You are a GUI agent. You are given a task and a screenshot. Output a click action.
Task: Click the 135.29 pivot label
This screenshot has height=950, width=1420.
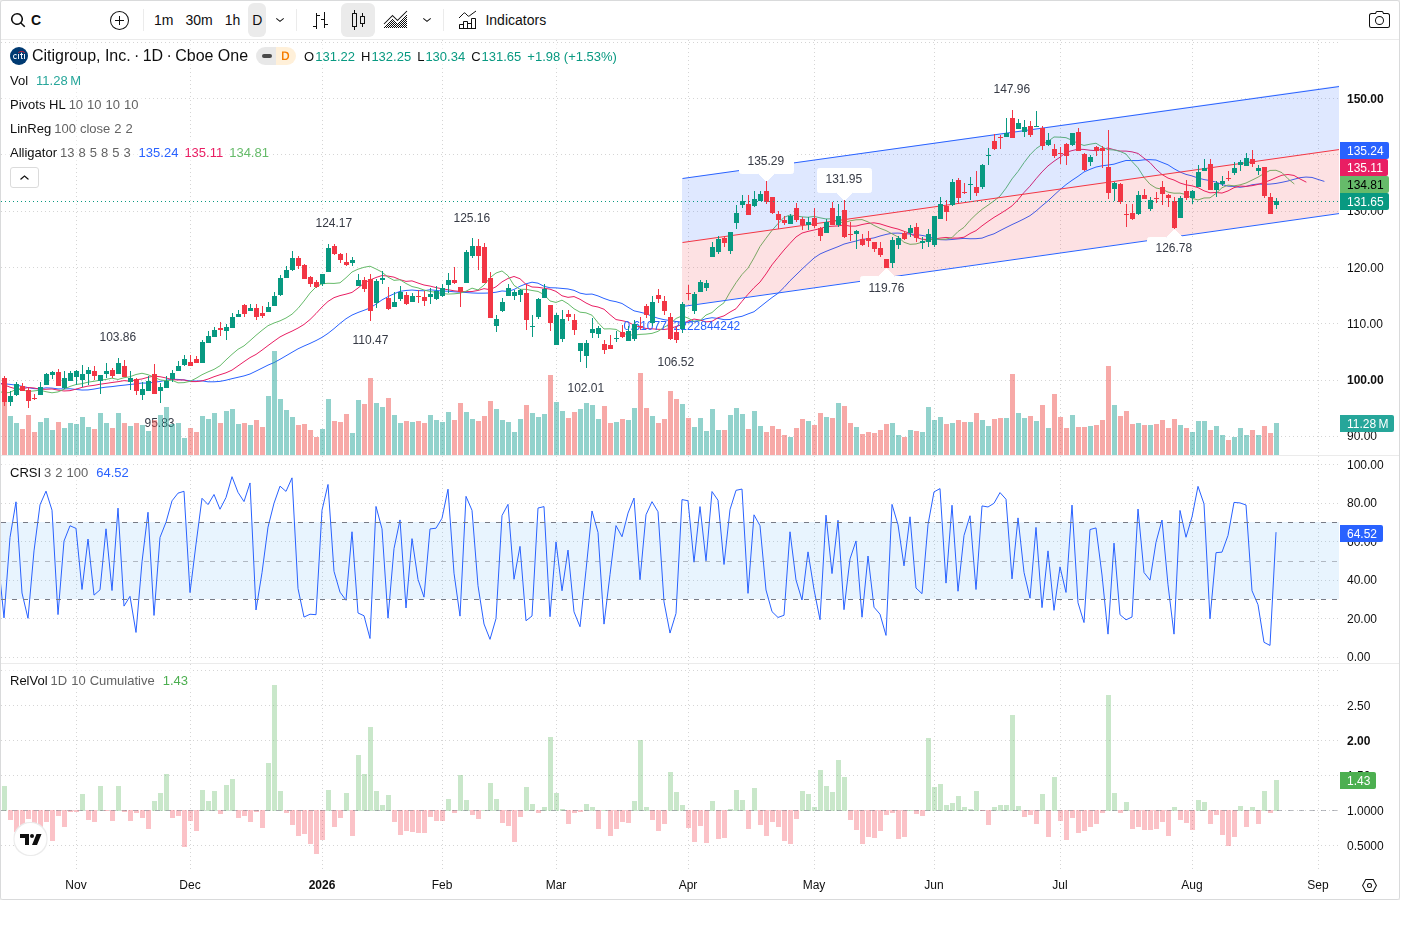(766, 161)
